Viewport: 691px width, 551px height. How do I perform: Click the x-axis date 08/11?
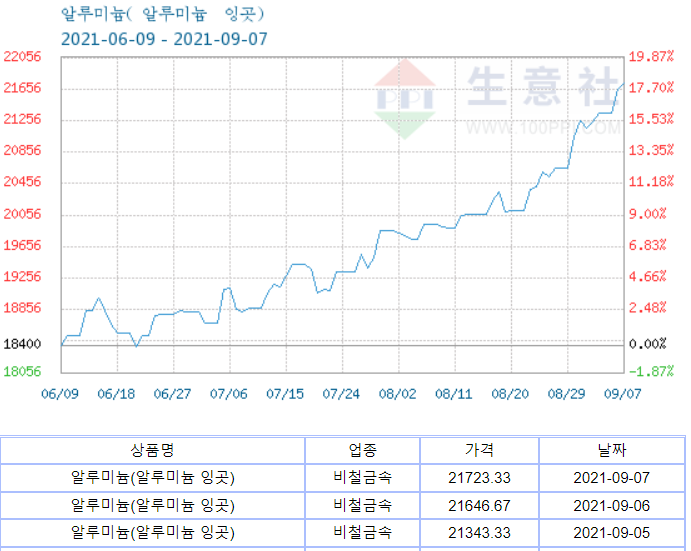click(x=454, y=394)
